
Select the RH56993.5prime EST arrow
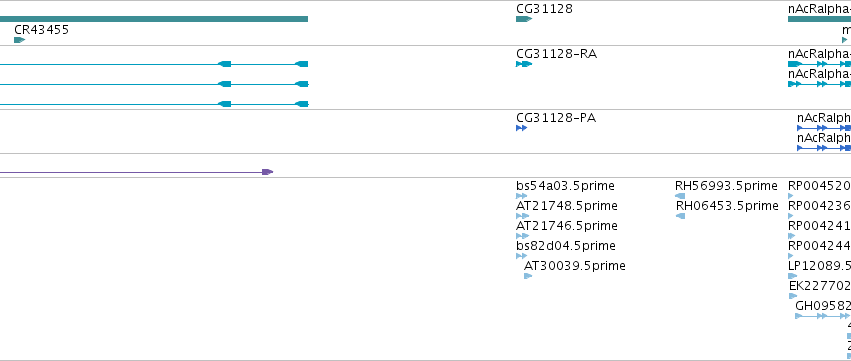tap(680, 196)
